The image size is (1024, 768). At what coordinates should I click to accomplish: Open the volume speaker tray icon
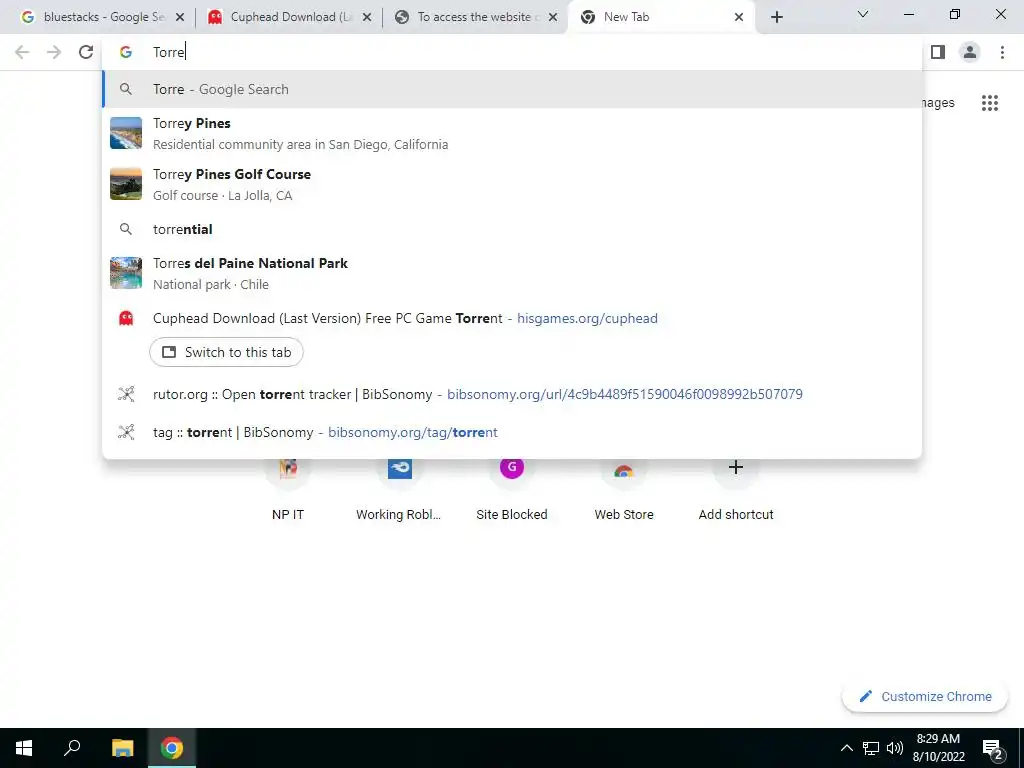895,748
